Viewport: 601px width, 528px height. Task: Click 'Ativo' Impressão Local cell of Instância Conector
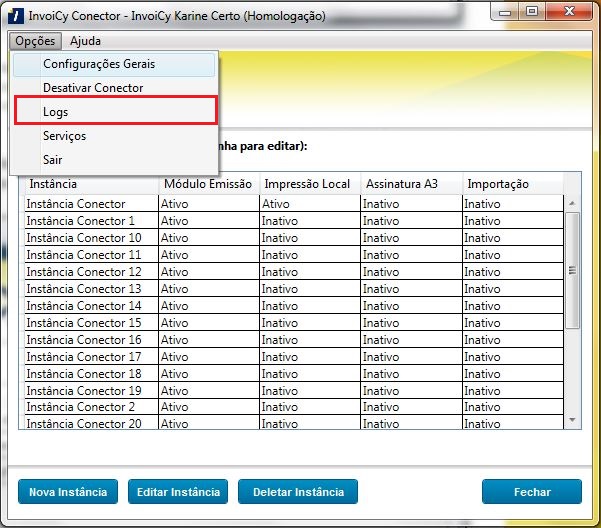click(310, 203)
